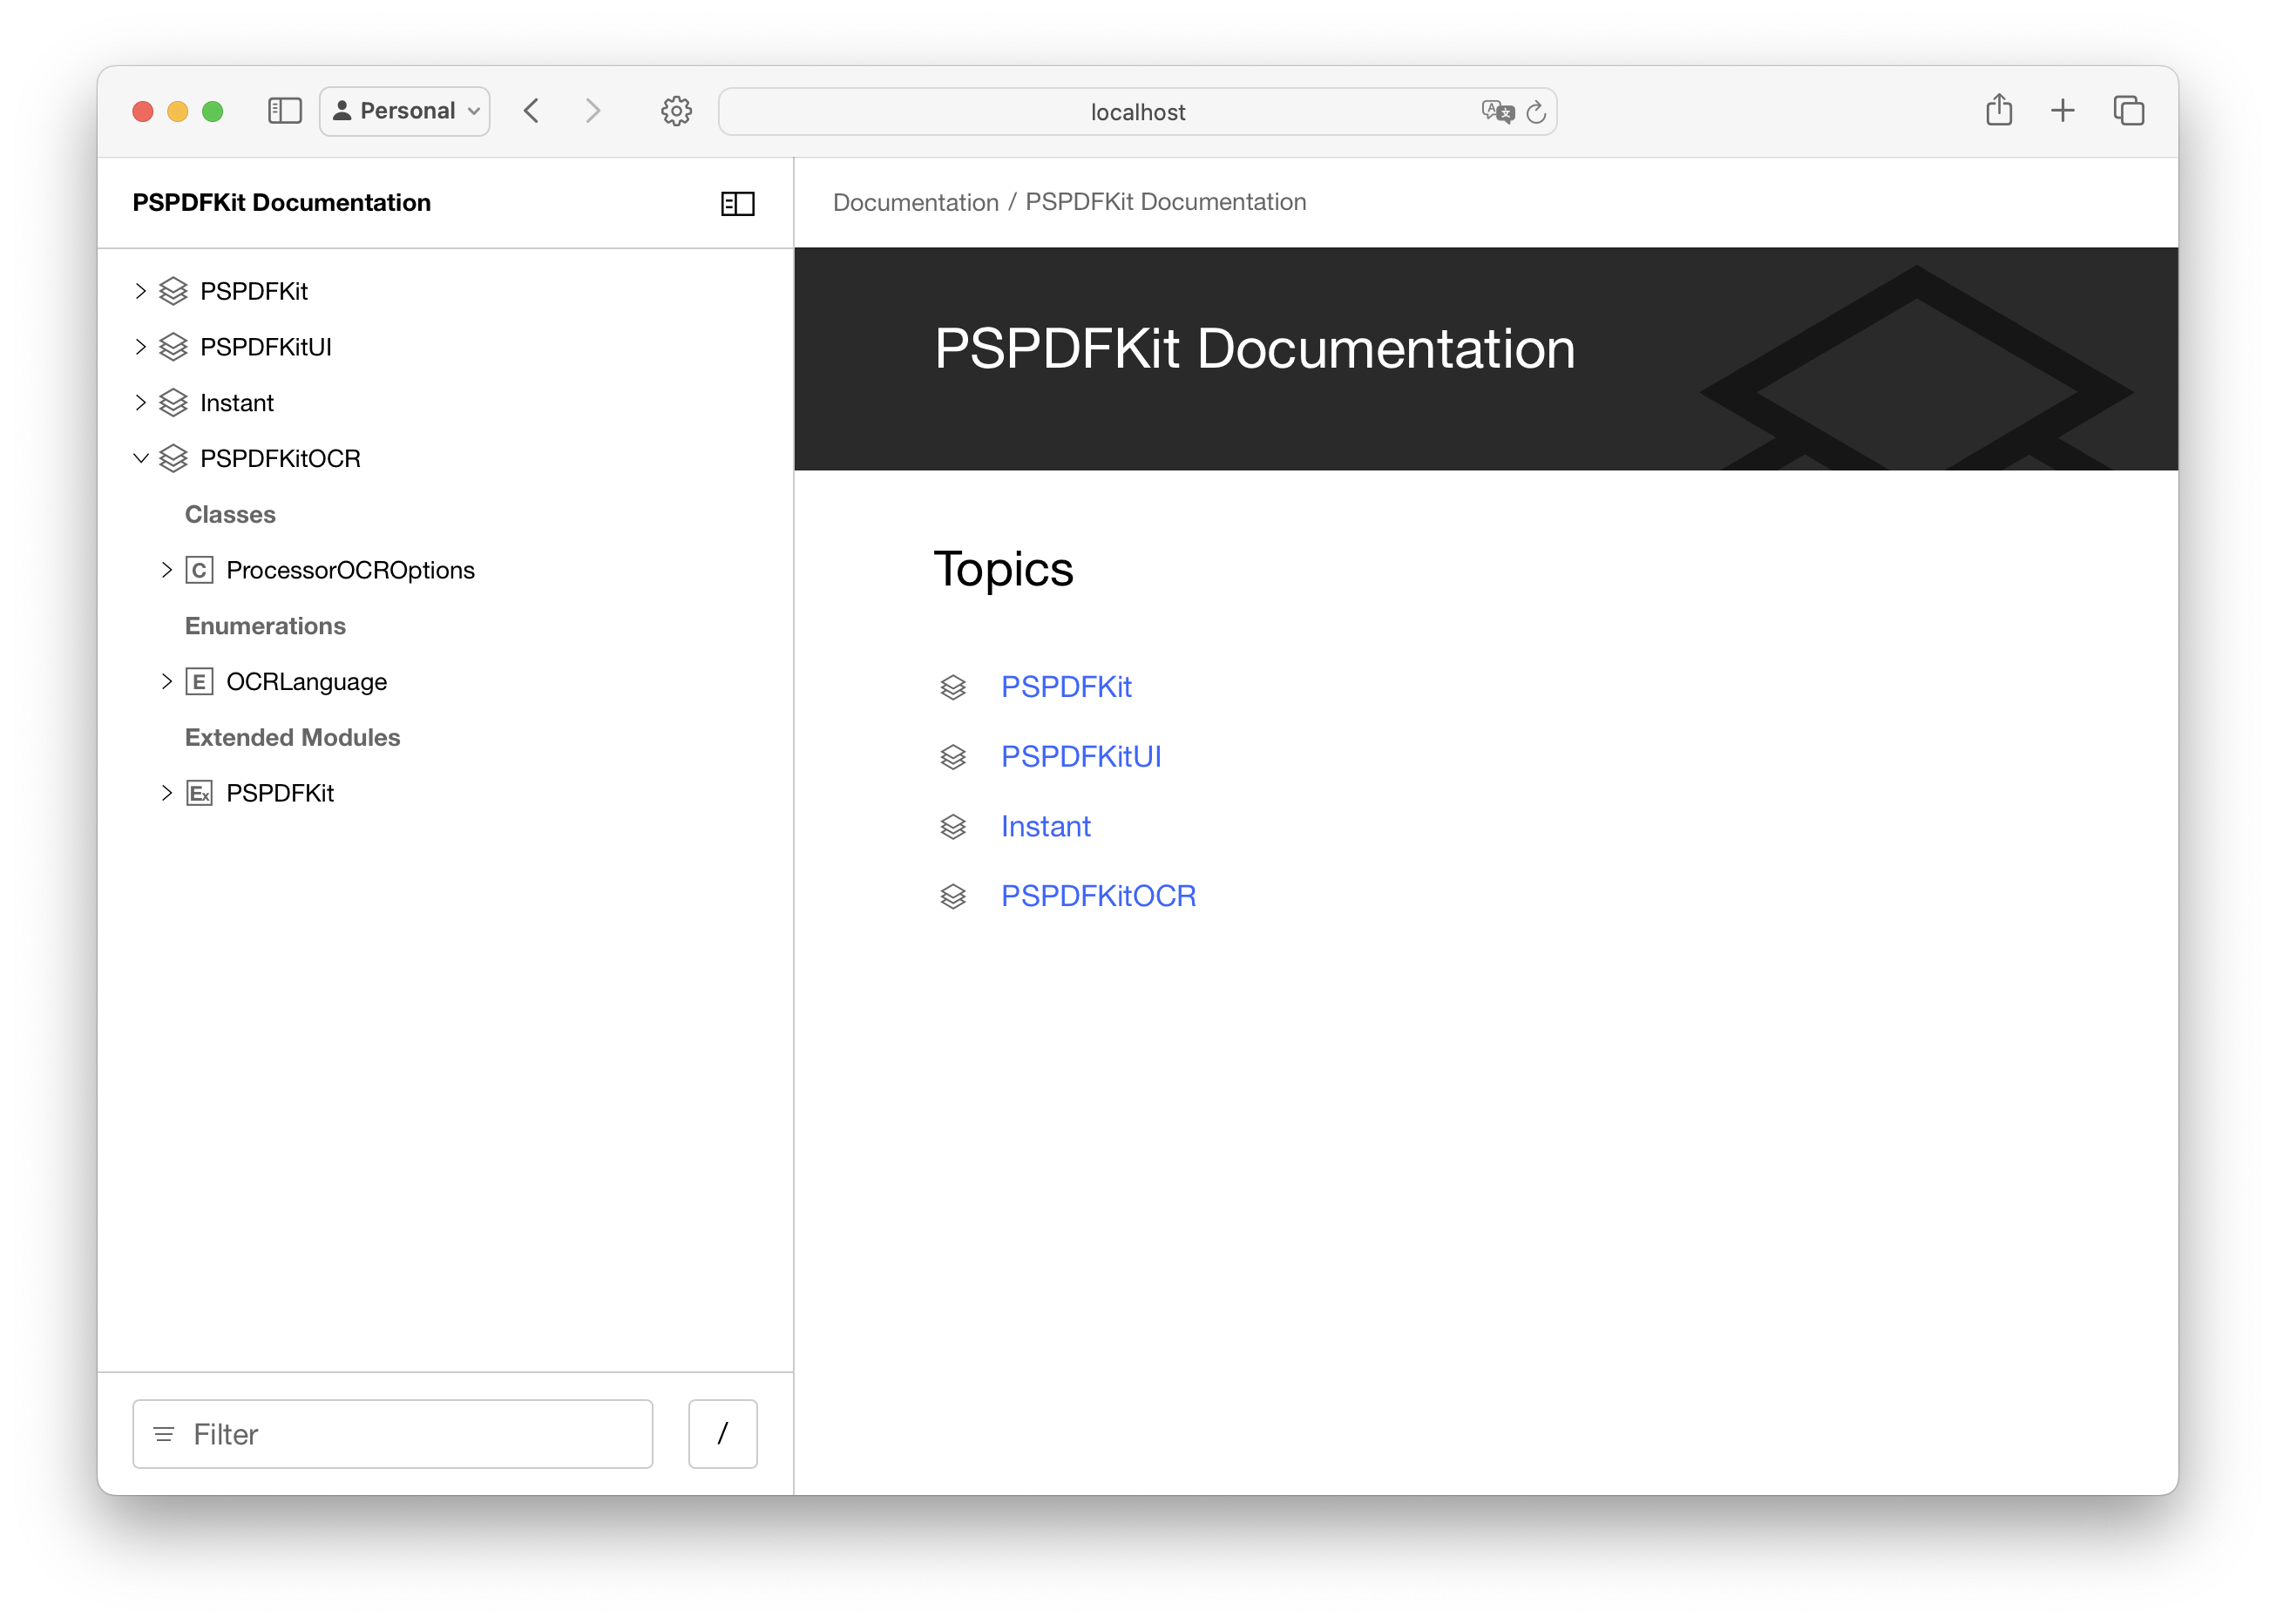Toggle the documentation navigator sidebar
Image resolution: width=2276 pixels, height=1624 pixels.
tap(738, 204)
